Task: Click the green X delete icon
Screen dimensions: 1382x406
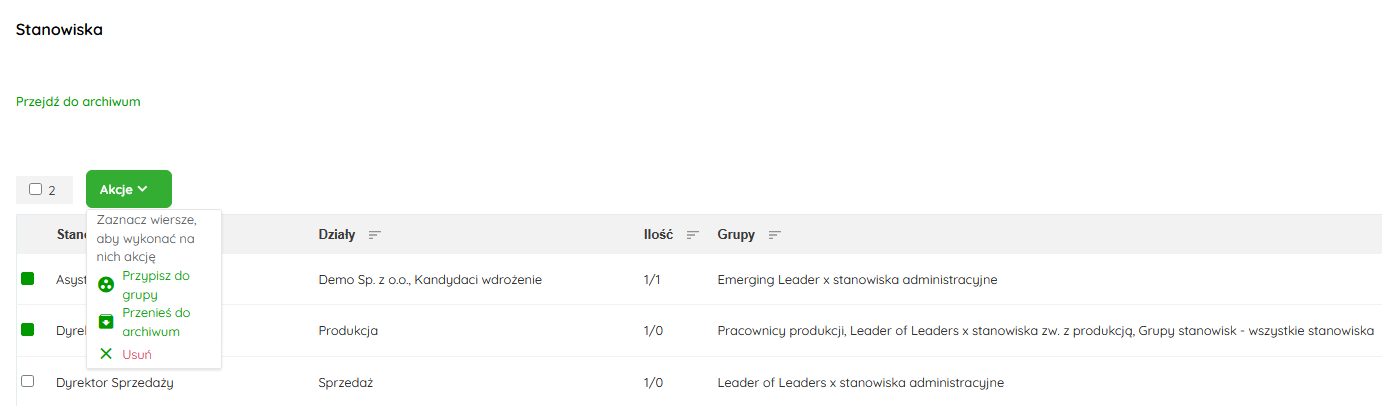Action: point(106,354)
